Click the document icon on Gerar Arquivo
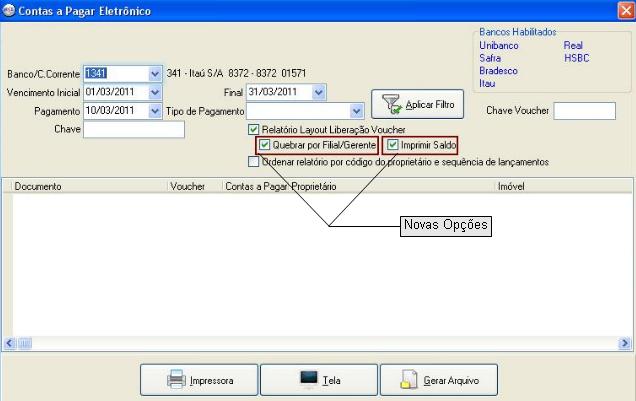This screenshot has width=636, height=401. (x=407, y=380)
